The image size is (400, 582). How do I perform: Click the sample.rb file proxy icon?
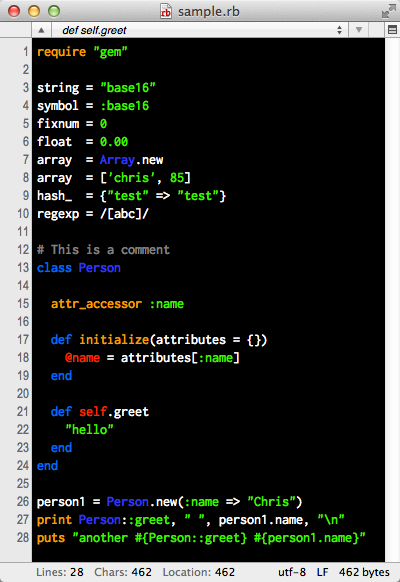click(165, 11)
